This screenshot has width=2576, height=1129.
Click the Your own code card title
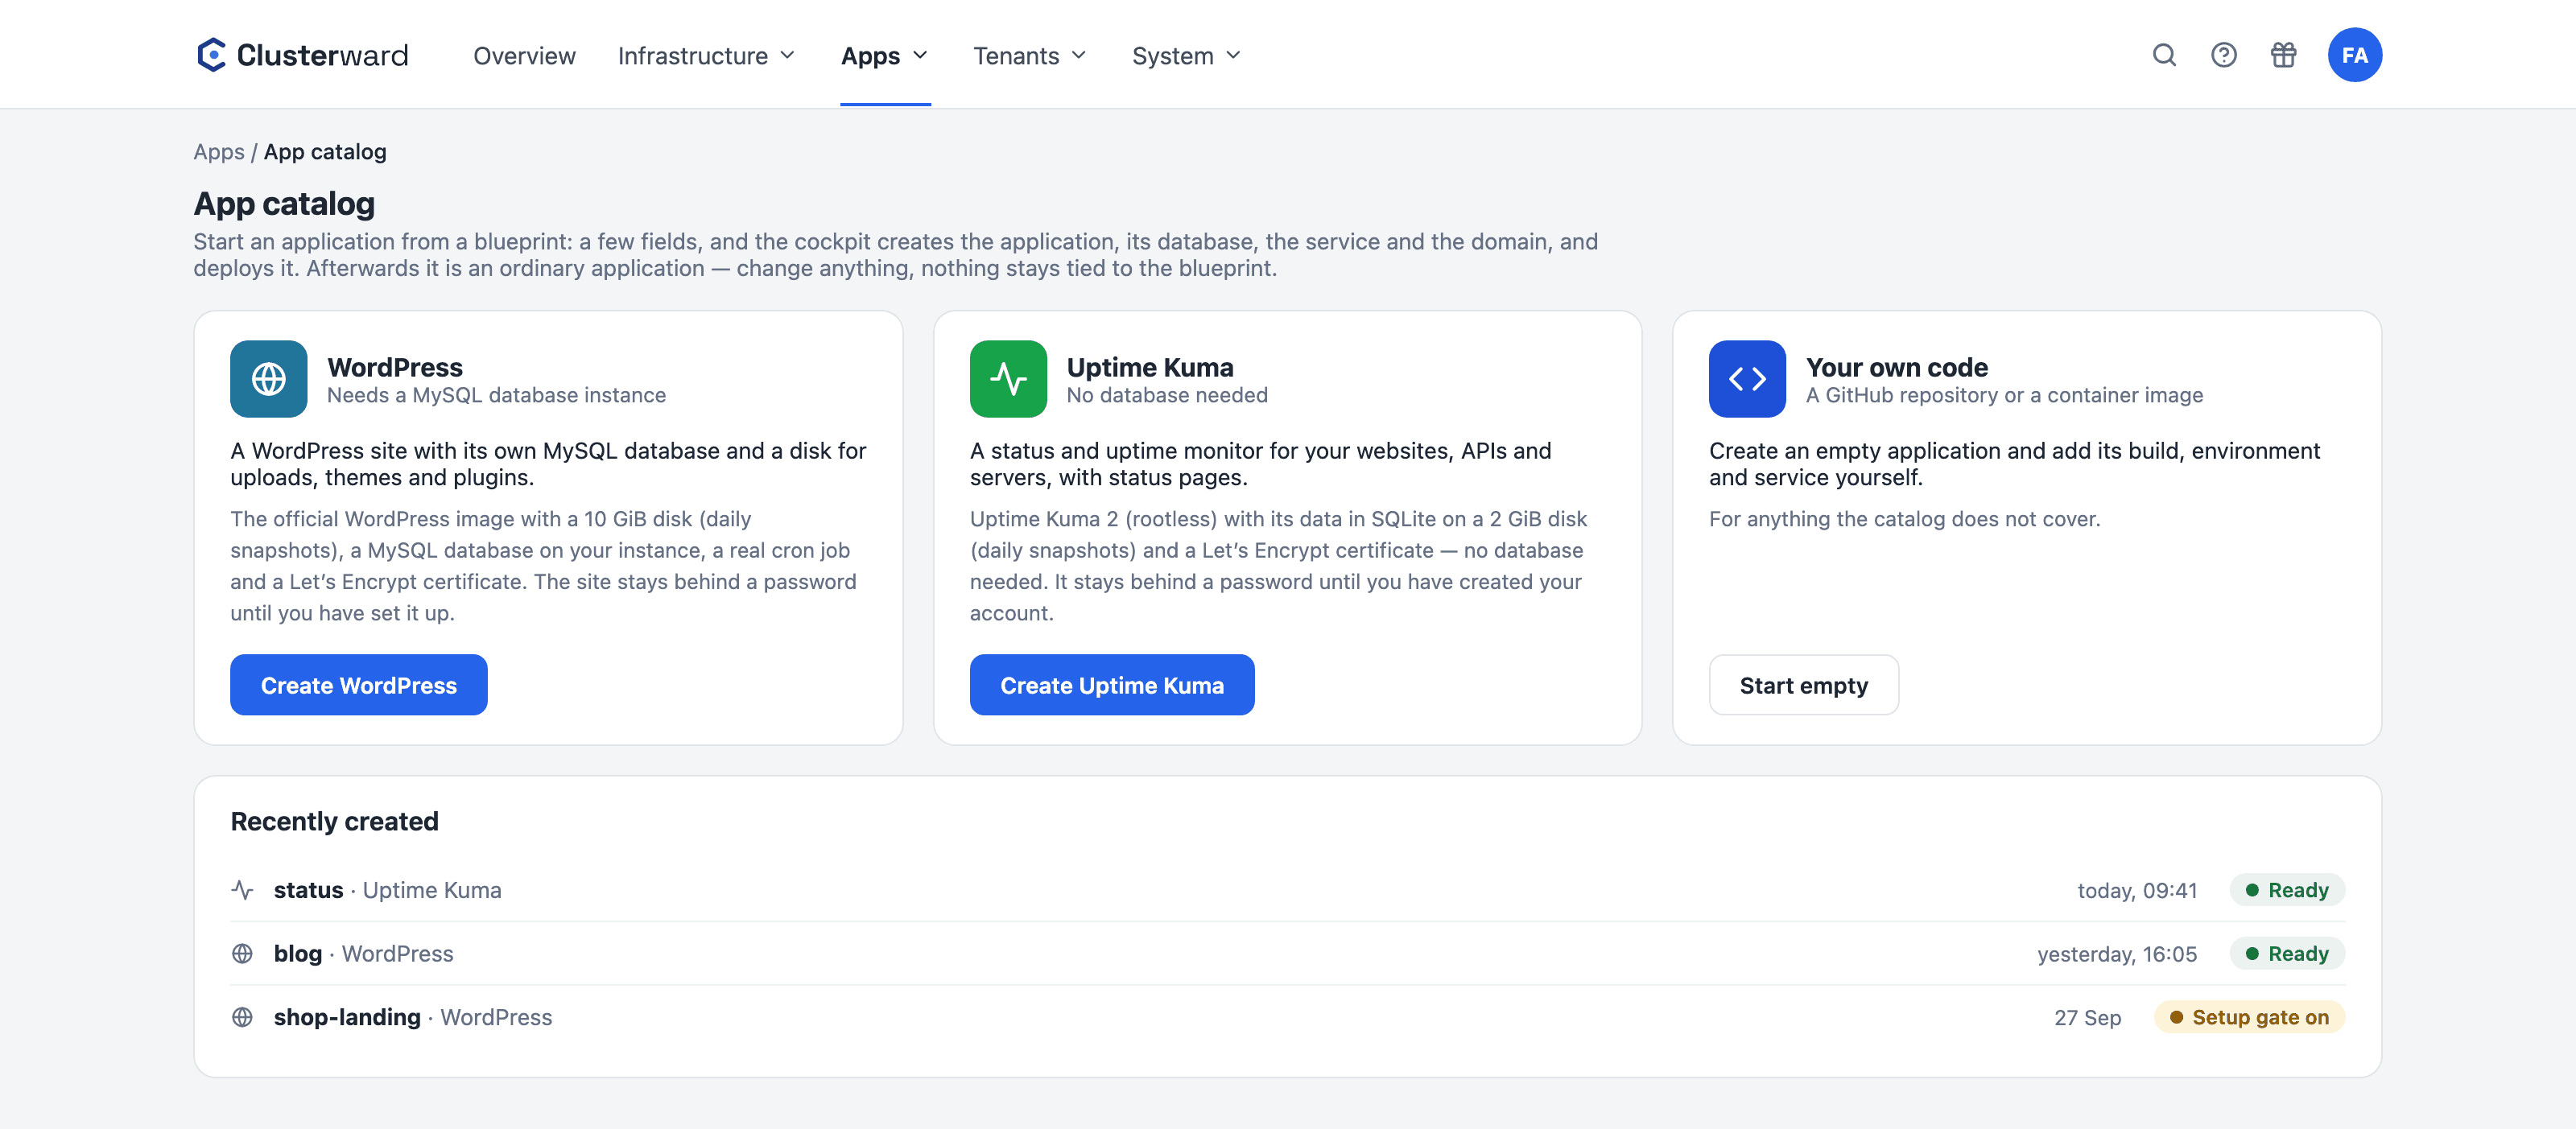point(1896,367)
